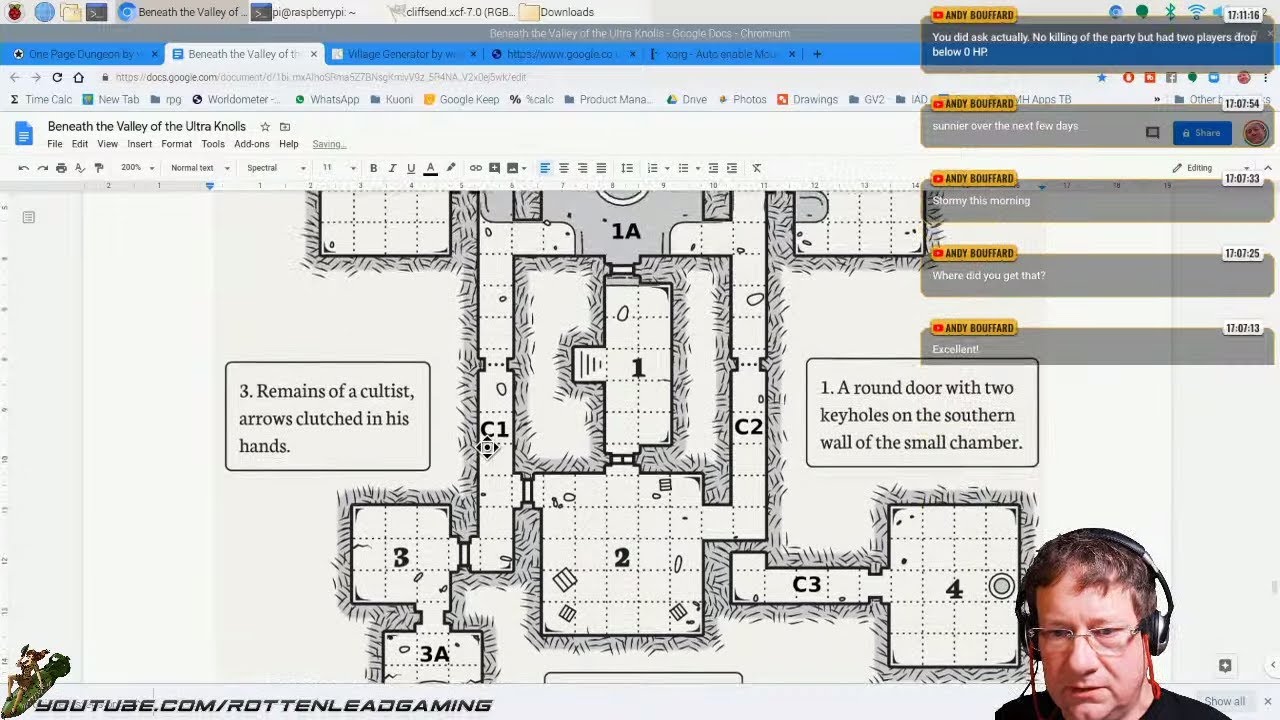Image resolution: width=1280 pixels, height=720 pixels.
Task: Click the undo arrow in toolbar
Action: click(23, 168)
